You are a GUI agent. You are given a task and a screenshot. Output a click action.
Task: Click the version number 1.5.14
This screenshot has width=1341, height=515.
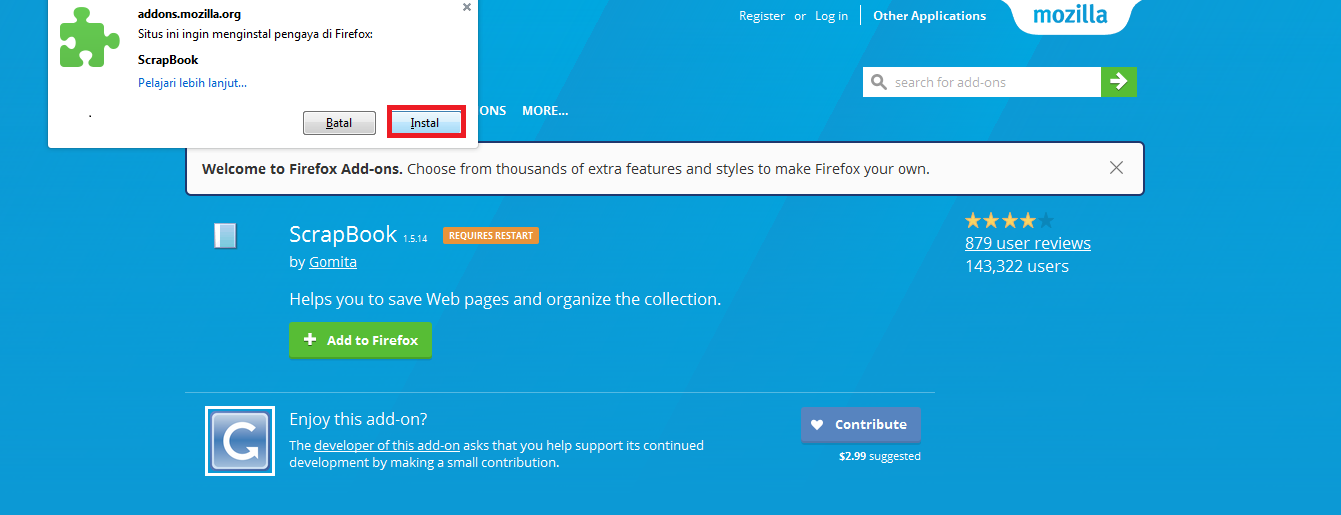point(415,239)
